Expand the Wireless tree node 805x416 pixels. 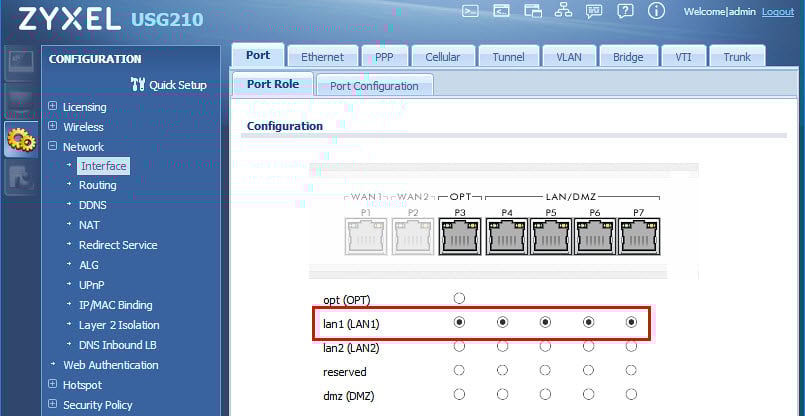point(52,126)
